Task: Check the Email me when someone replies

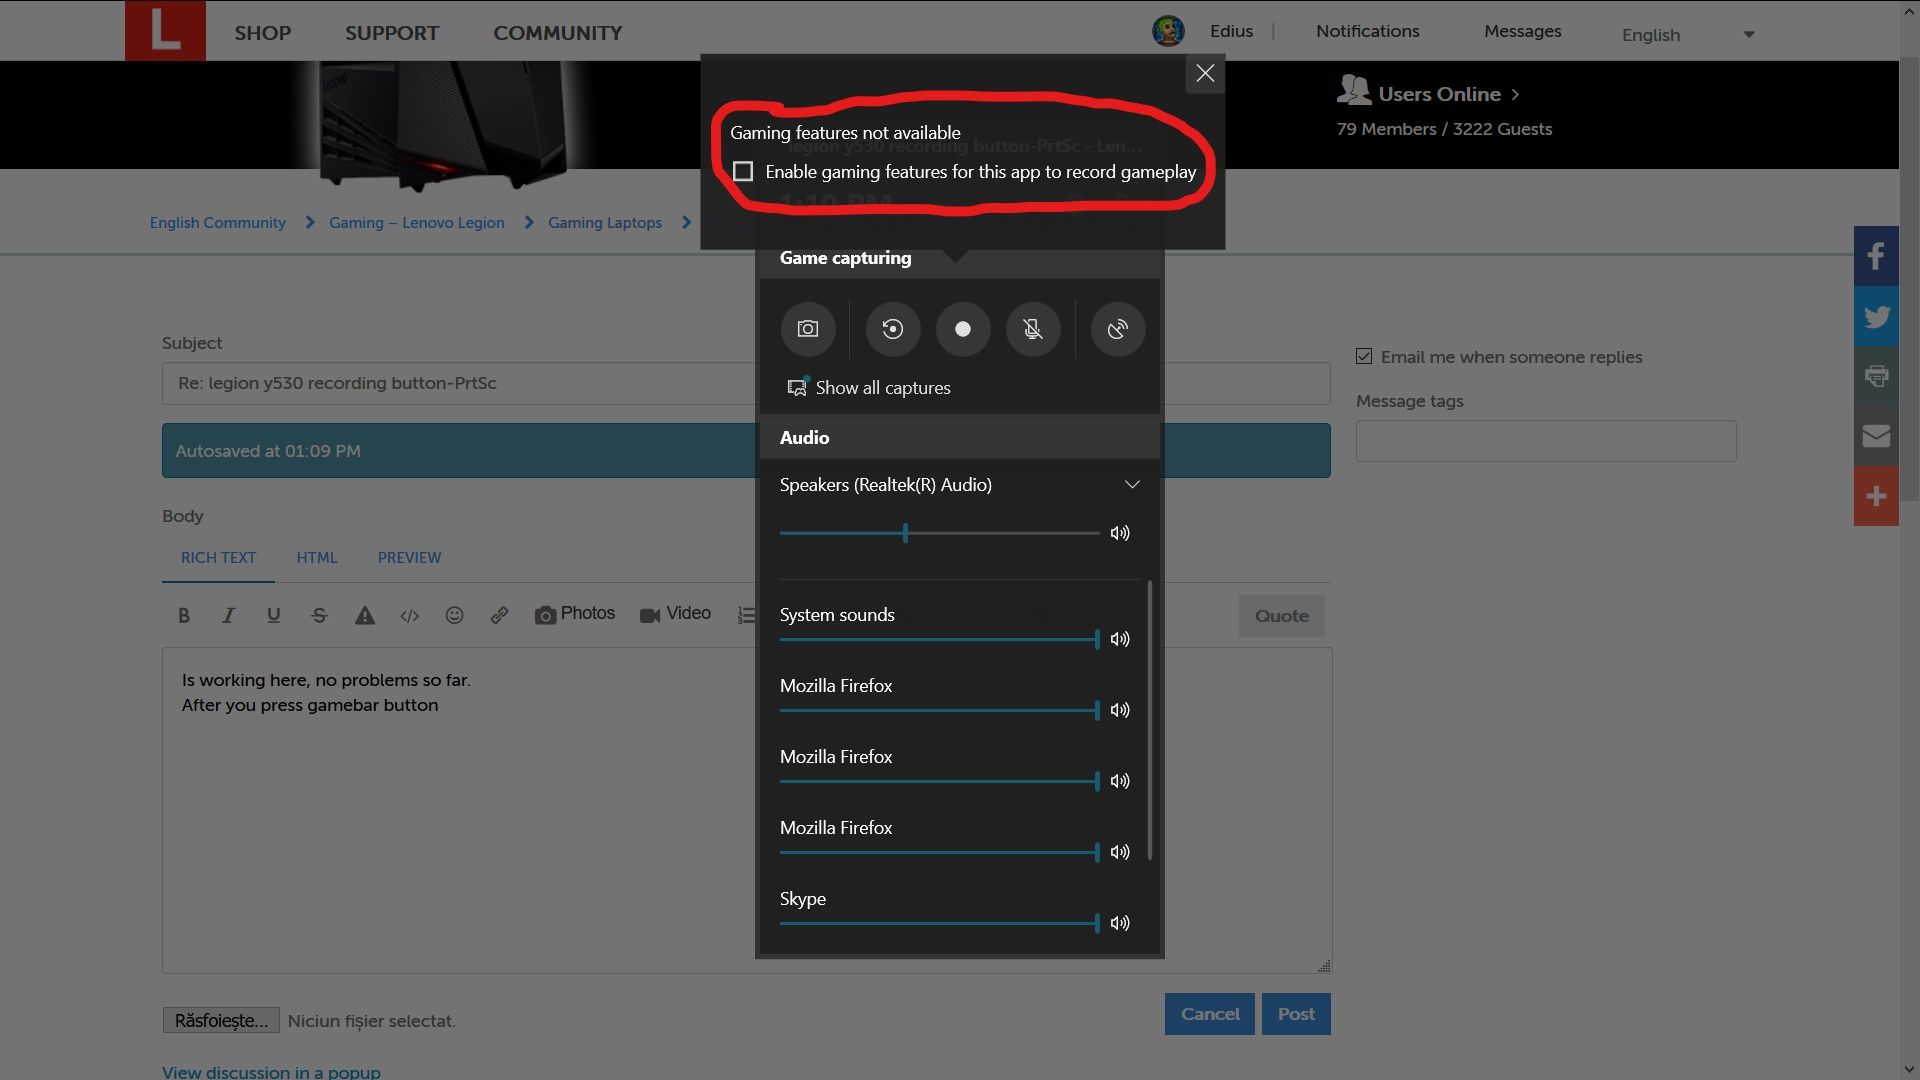Action: tap(1364, 356)
